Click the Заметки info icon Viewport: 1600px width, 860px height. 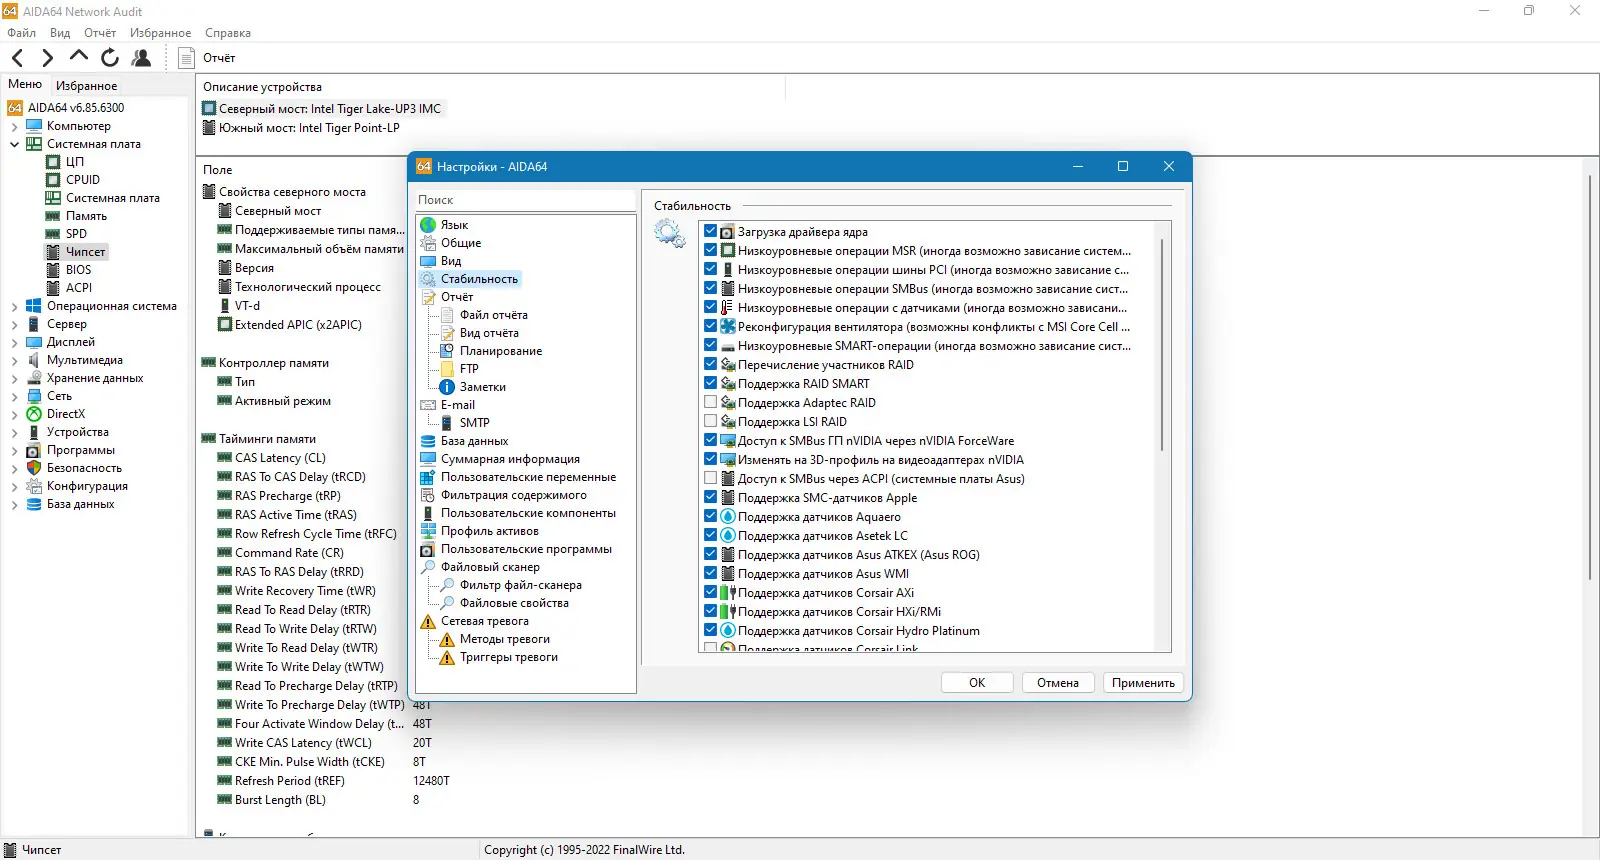[x=447, y=387]
